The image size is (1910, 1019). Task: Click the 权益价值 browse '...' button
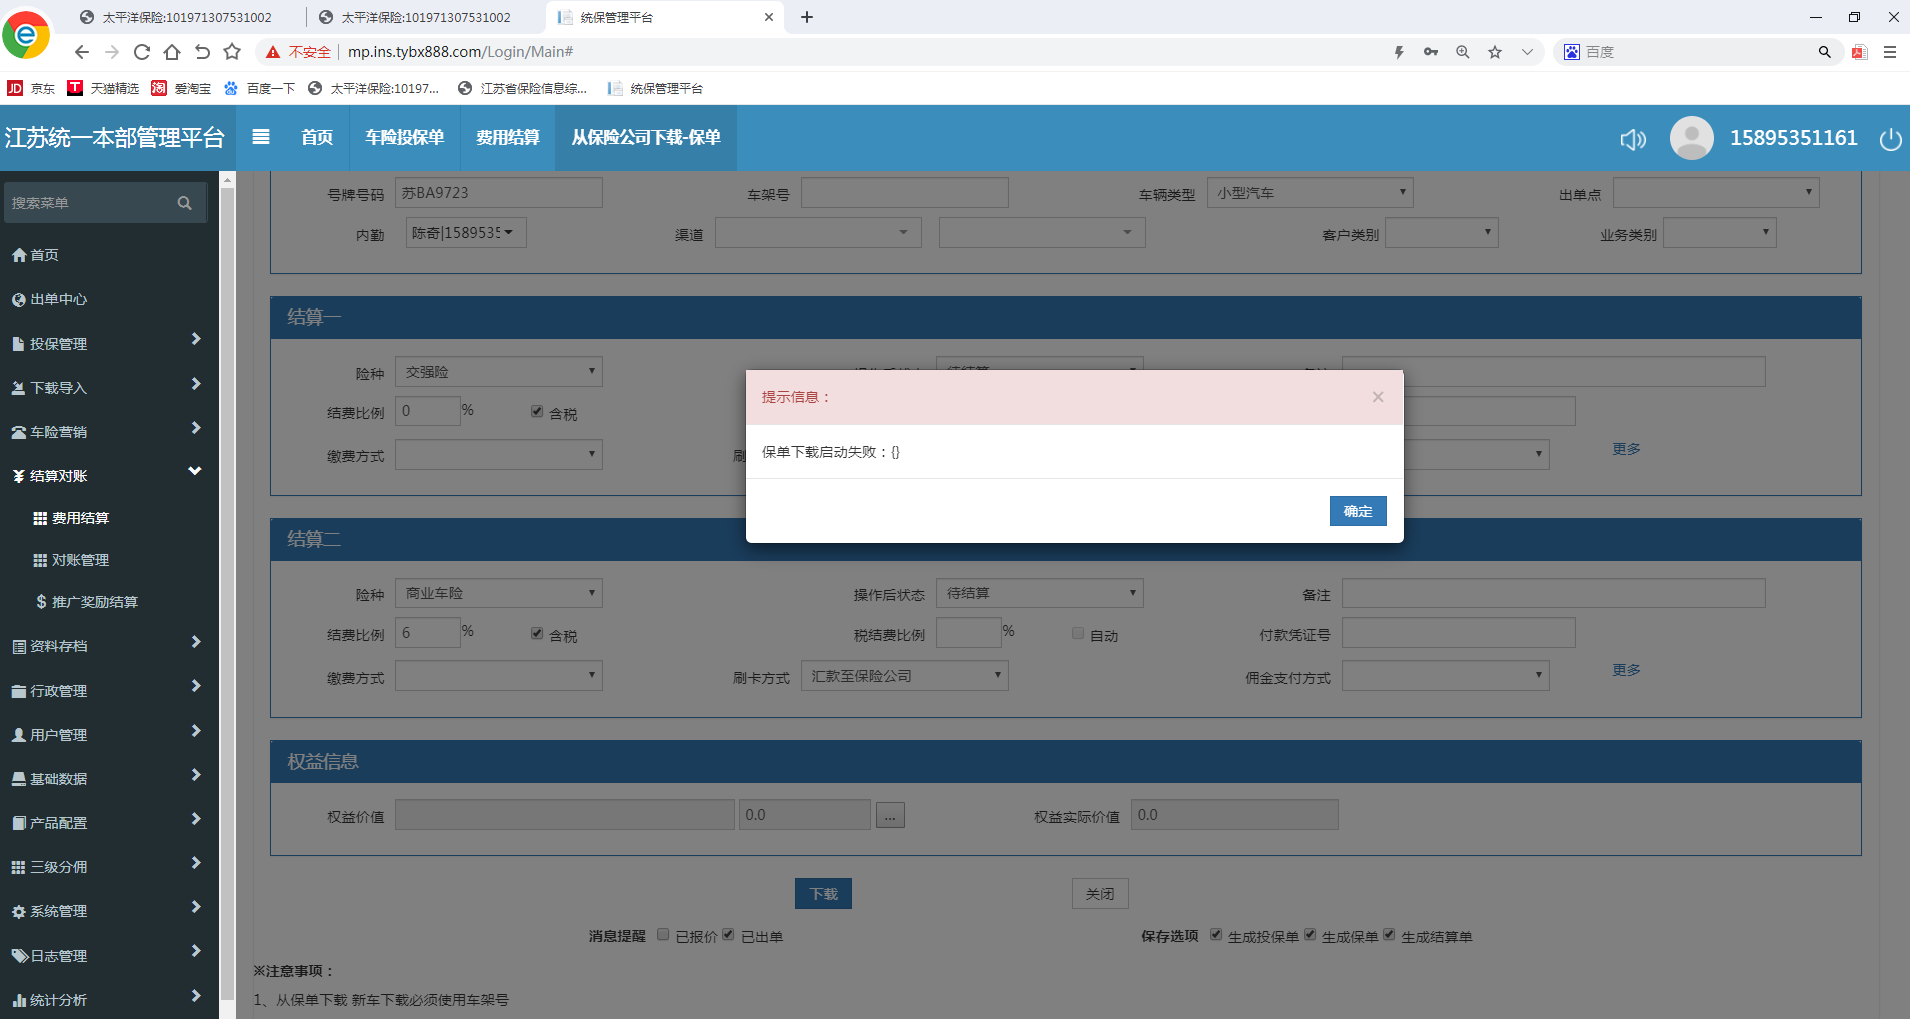[x=890, y=816]
